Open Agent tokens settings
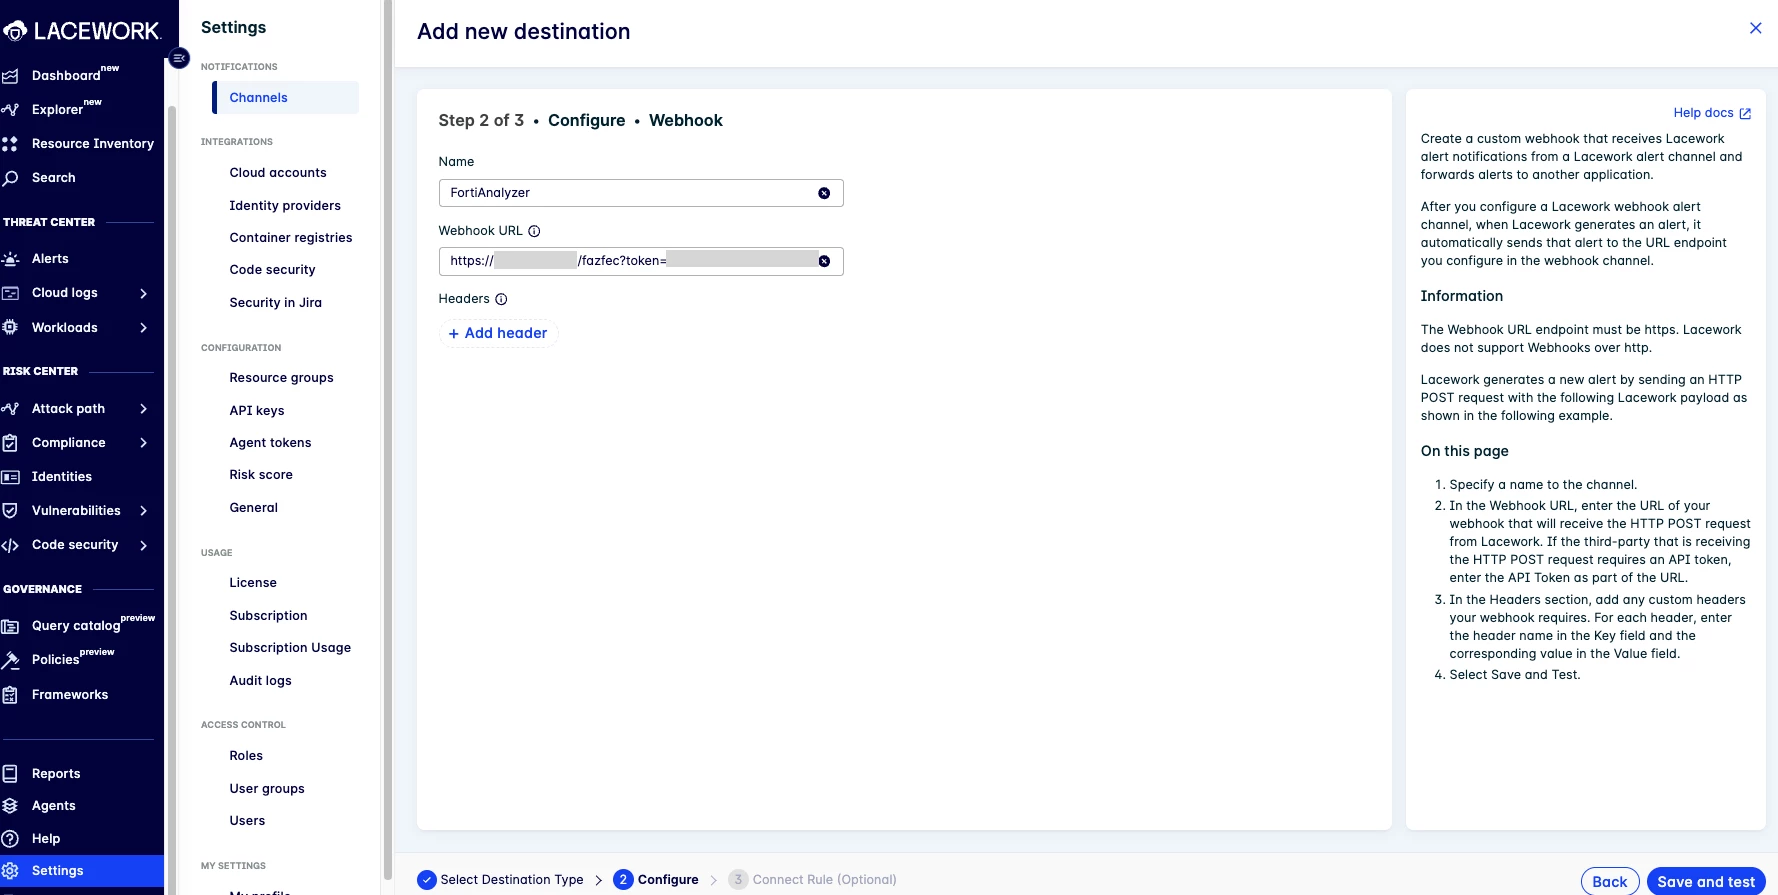The height and width of the screenshot is (895, 1778). [x=270, y=443]
